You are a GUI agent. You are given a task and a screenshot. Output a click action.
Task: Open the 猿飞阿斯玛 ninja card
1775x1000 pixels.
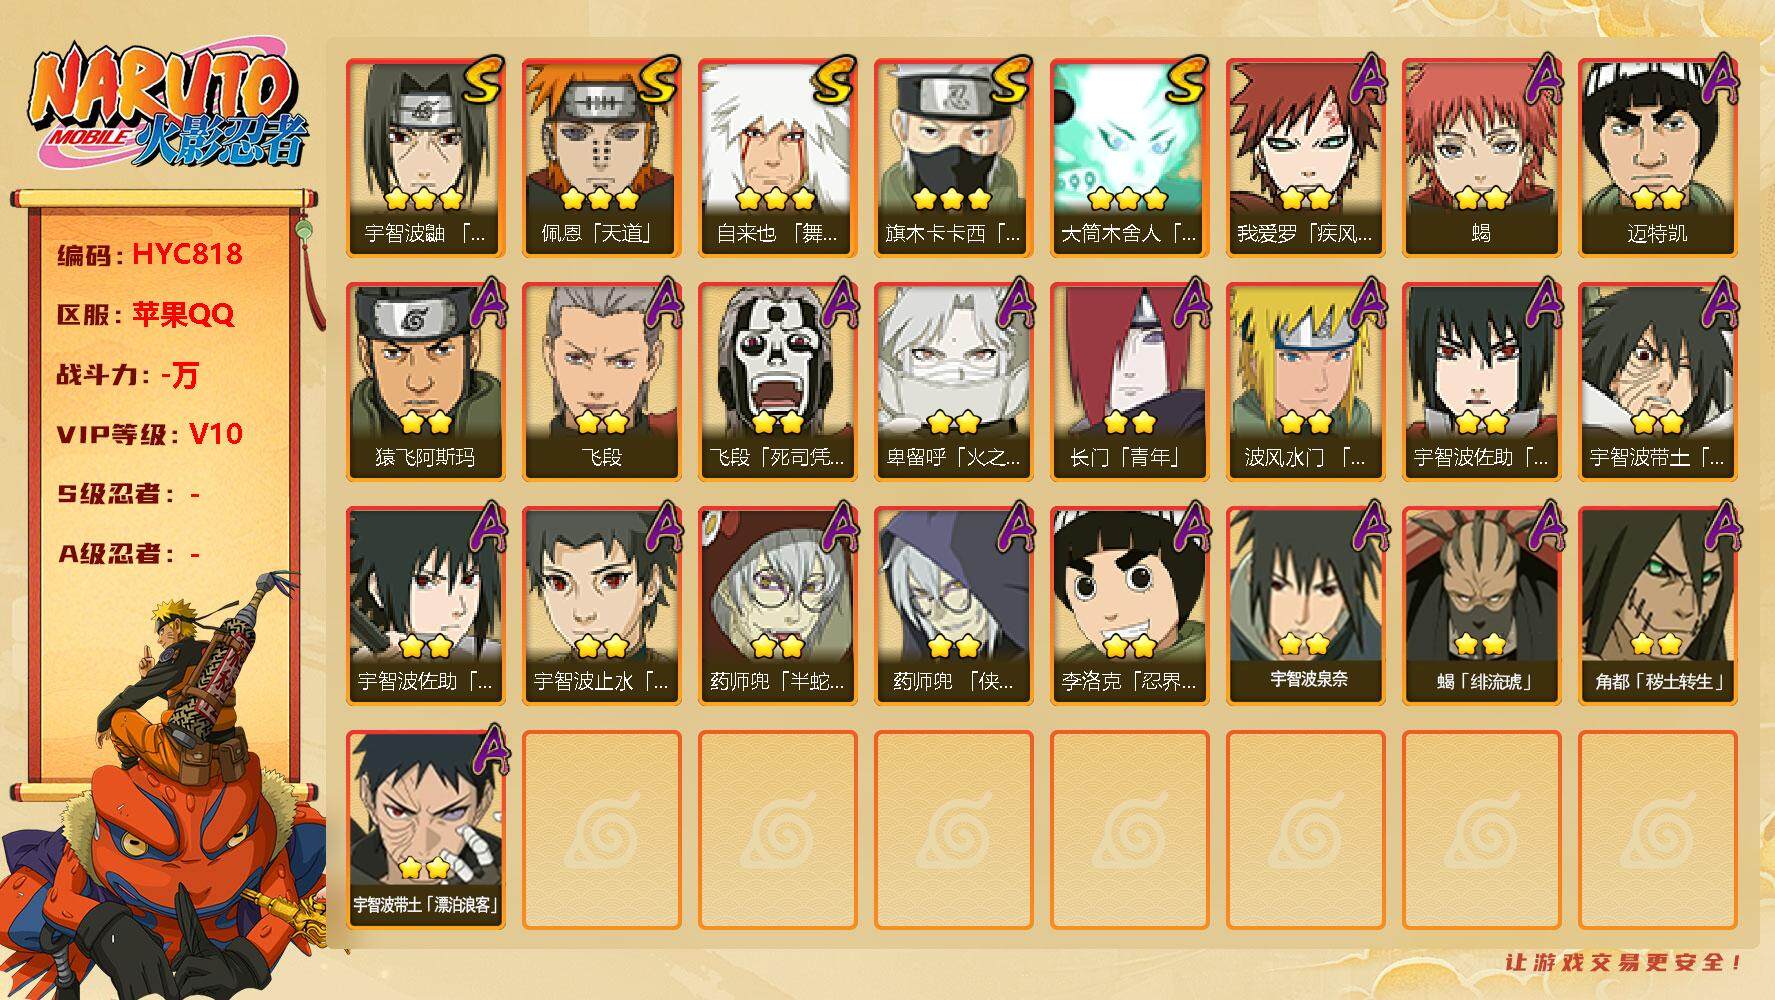[425, 382]
